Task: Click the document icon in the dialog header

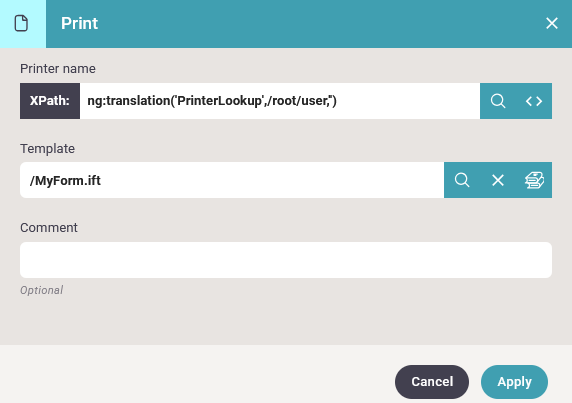Action: (x=21, y=23)
